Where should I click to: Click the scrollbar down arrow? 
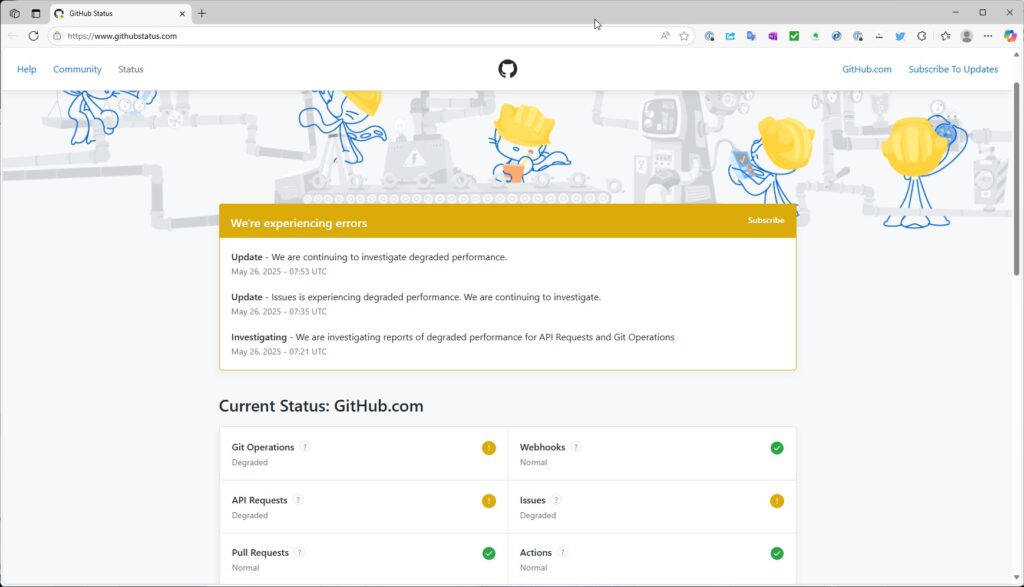click(x=1016, y=577)
